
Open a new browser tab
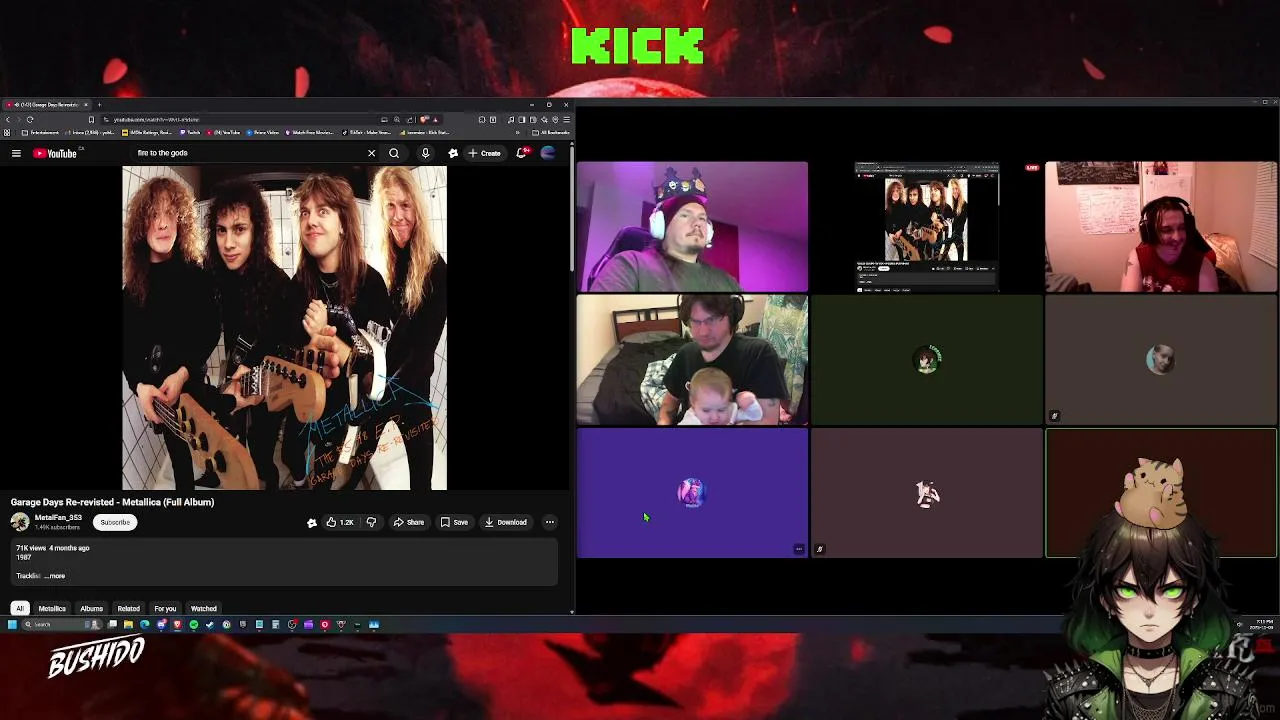pos(99,104)
